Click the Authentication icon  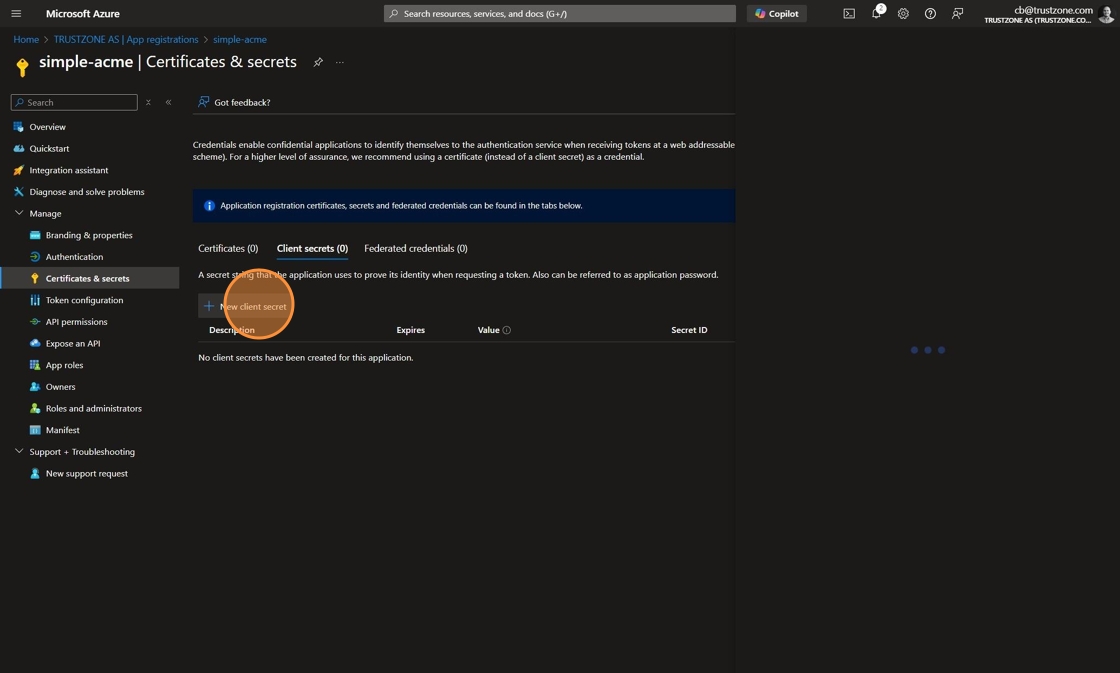coord(35,256)
